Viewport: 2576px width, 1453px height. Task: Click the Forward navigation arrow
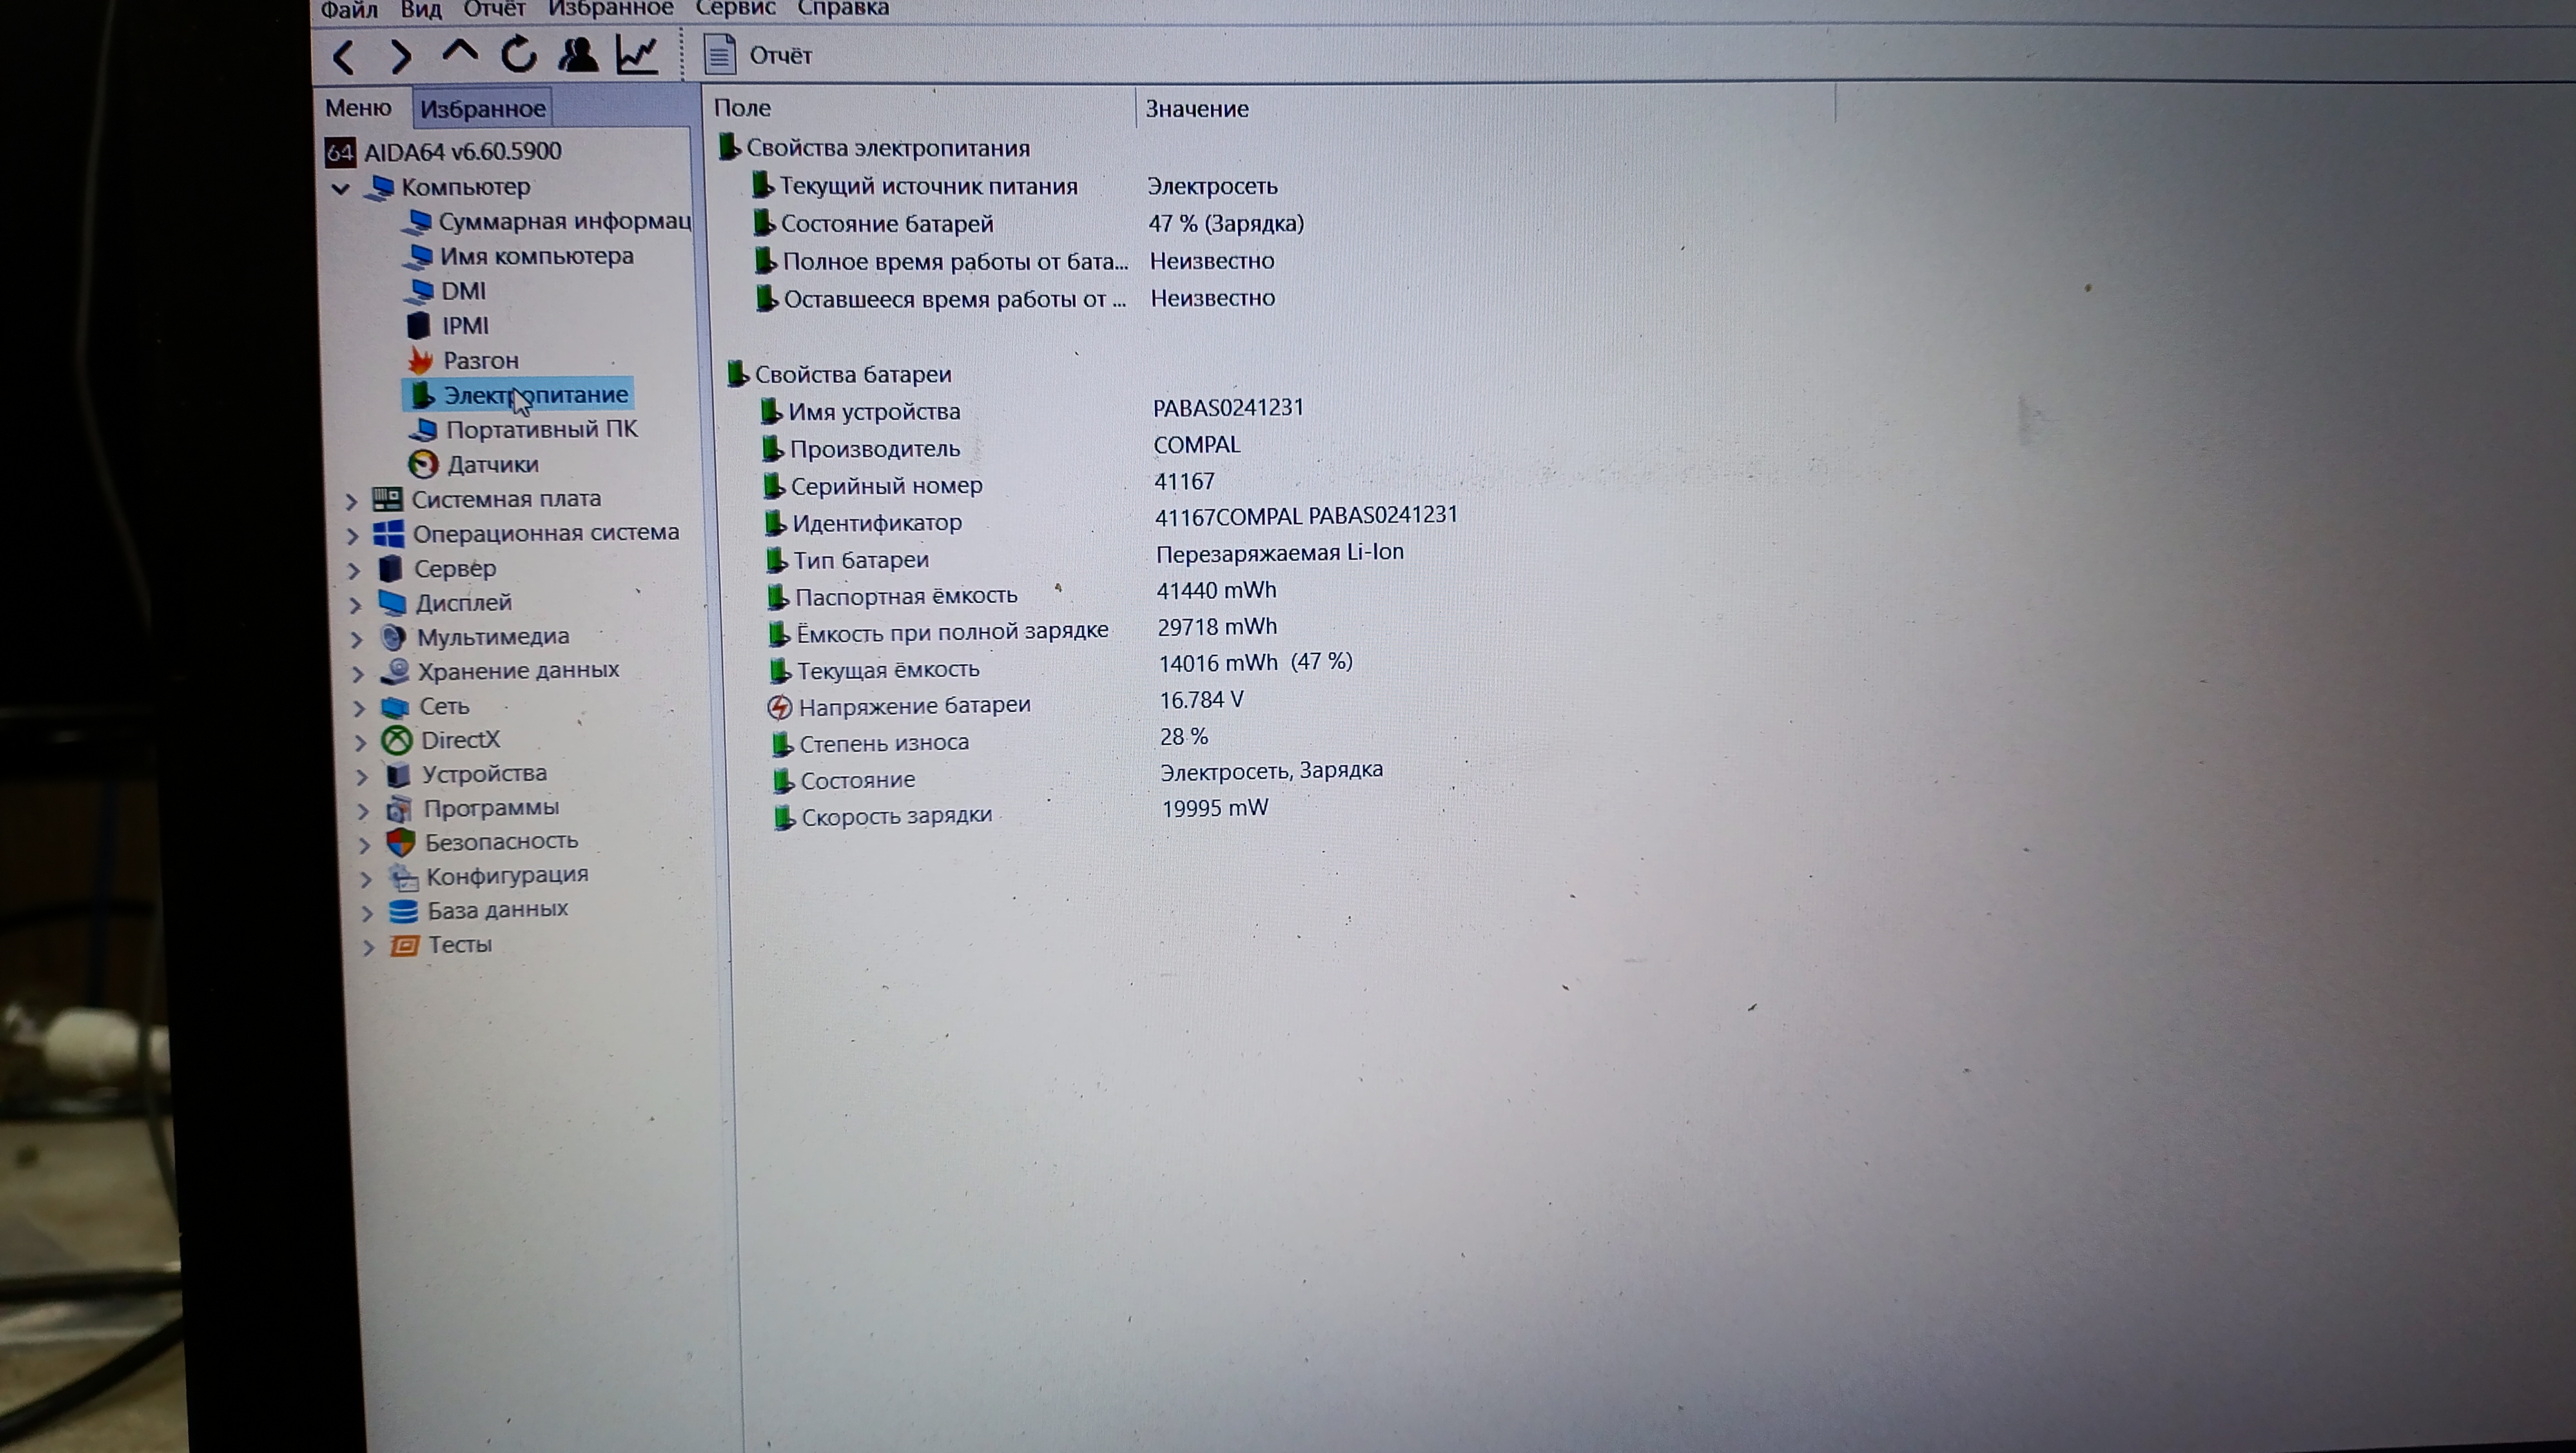[x=401, y=56]
